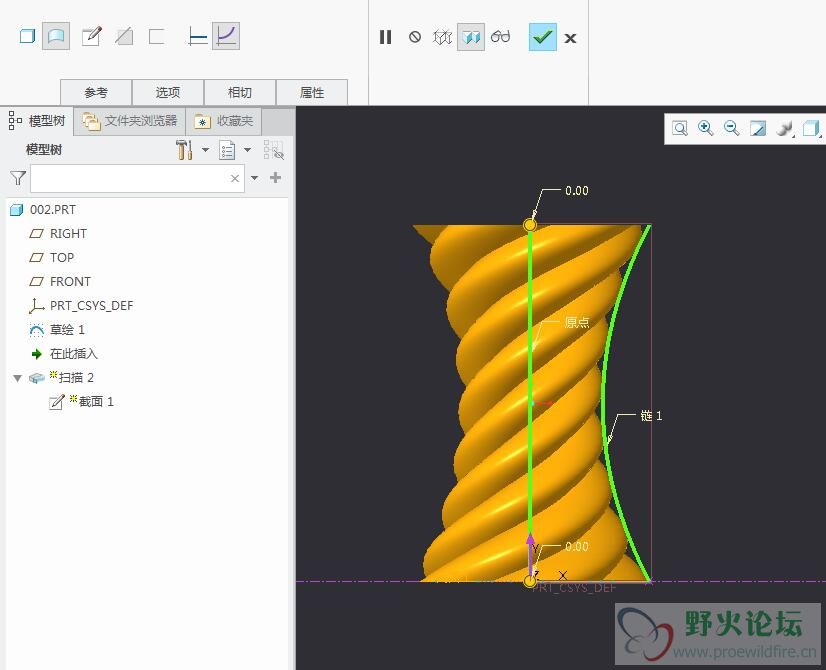The height and width of the screenshot is (670, 826).
Task: Select the no preview mode
Action: tap(415, 37)
